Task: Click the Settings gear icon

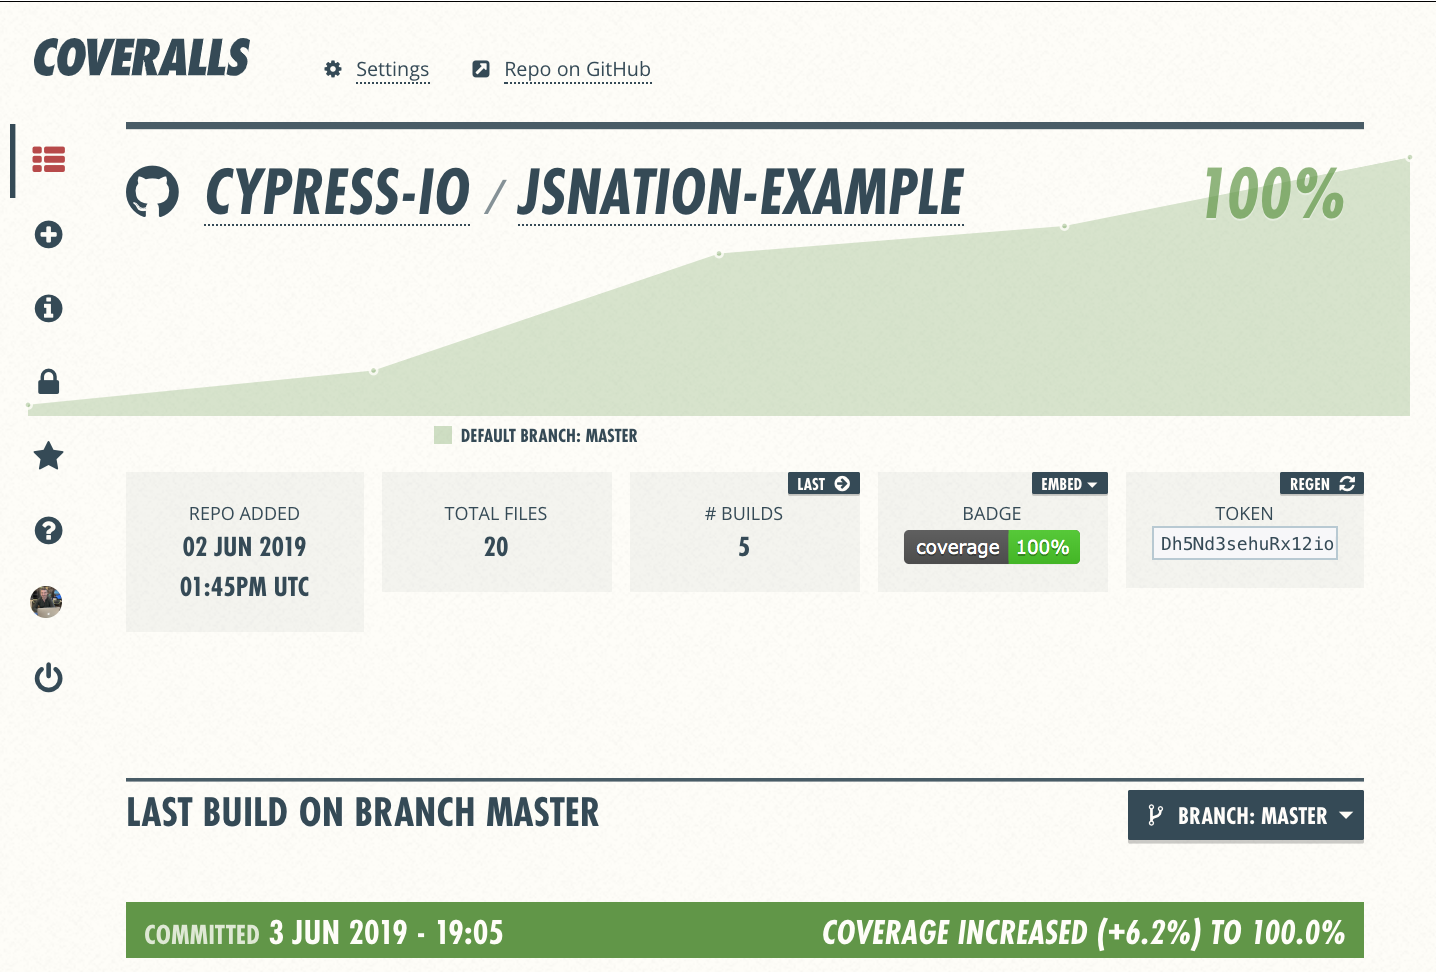Action: point(333,69)
